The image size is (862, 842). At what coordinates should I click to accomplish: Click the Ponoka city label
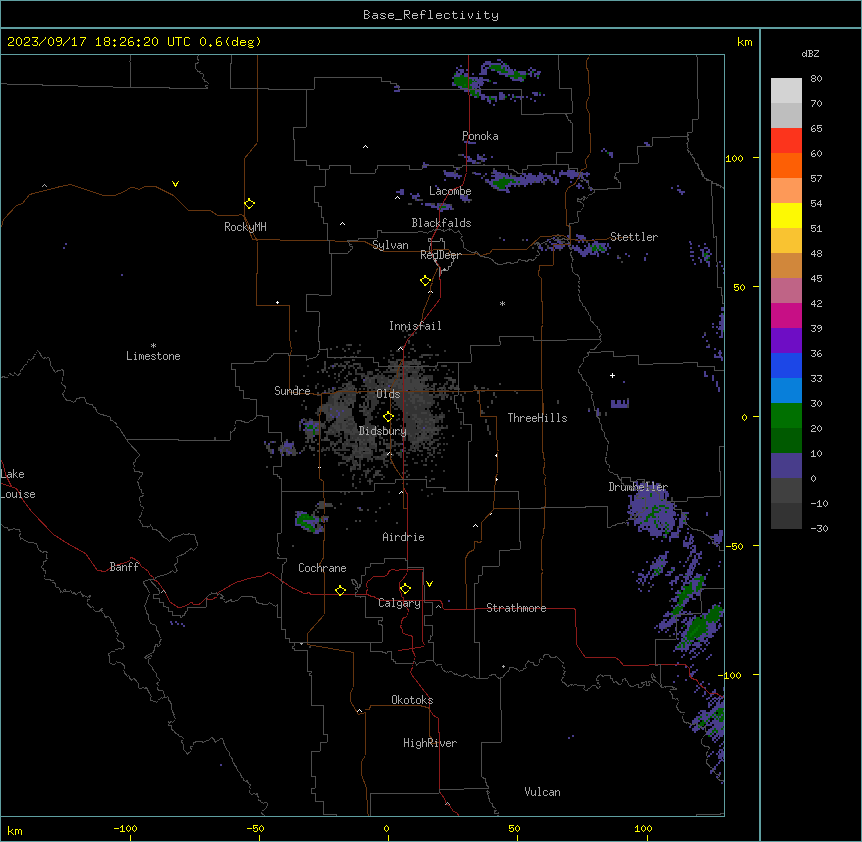click(480, 136)
